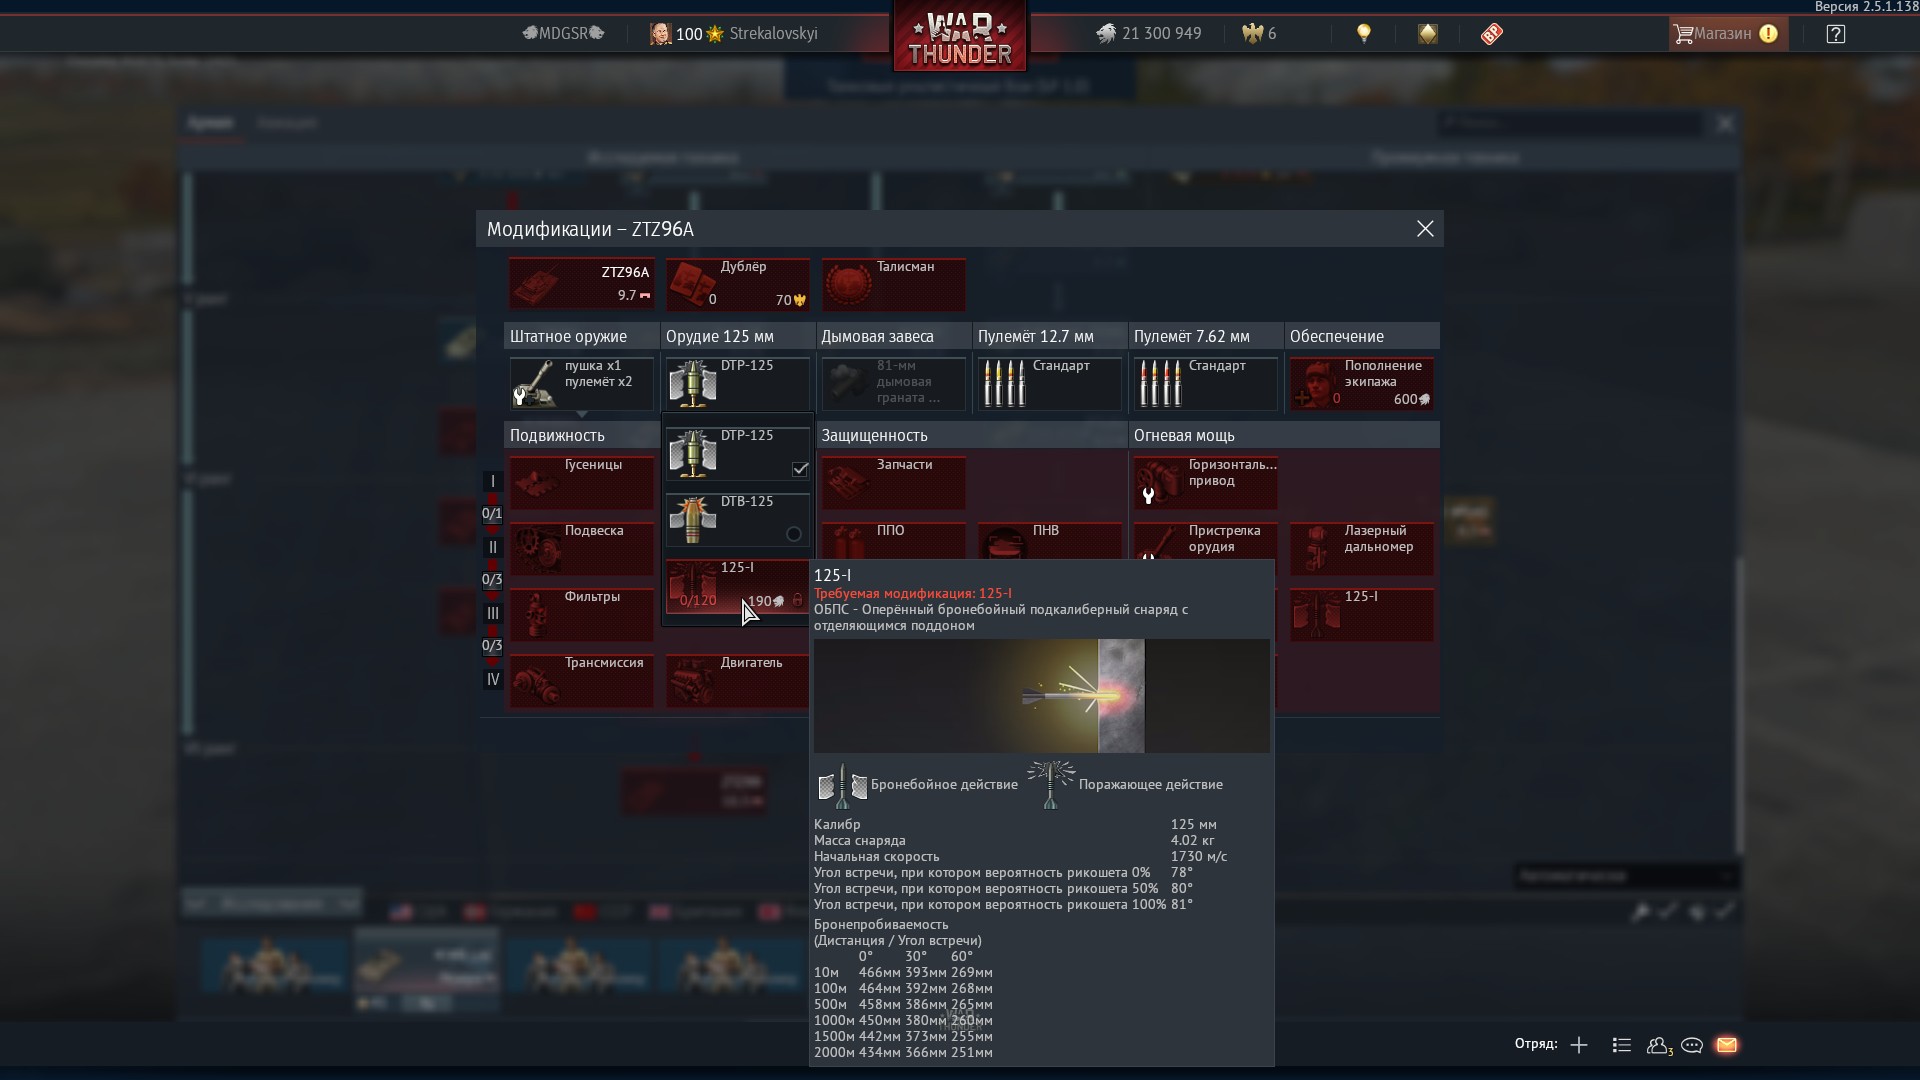Click the MDGSR clan tag

coord(563,33)
